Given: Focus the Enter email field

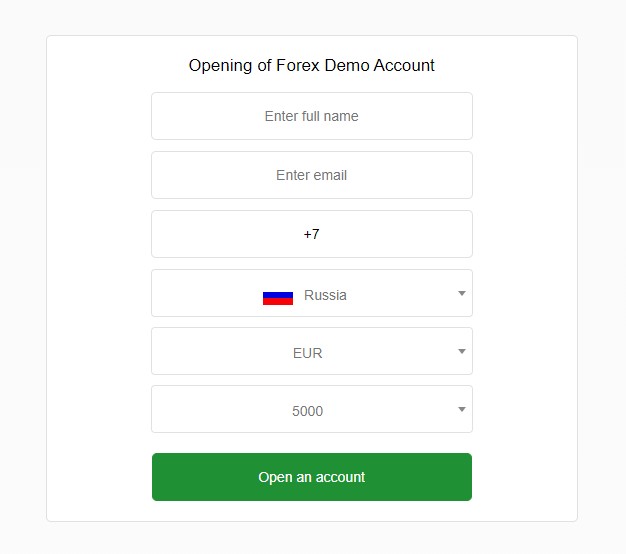Looking at the screenshot, I should pyautogui.click(x=312, y=175).
